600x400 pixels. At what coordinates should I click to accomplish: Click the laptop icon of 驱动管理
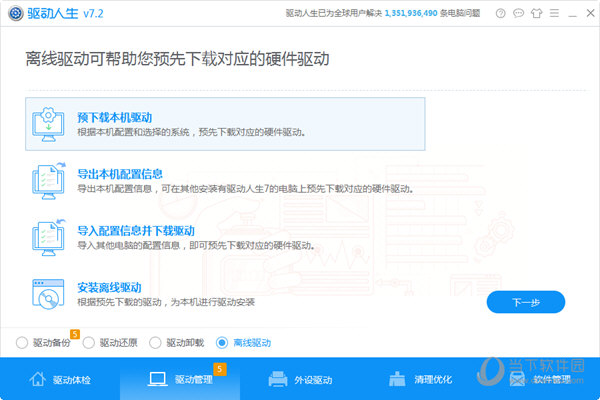click(x=157, y=379)
